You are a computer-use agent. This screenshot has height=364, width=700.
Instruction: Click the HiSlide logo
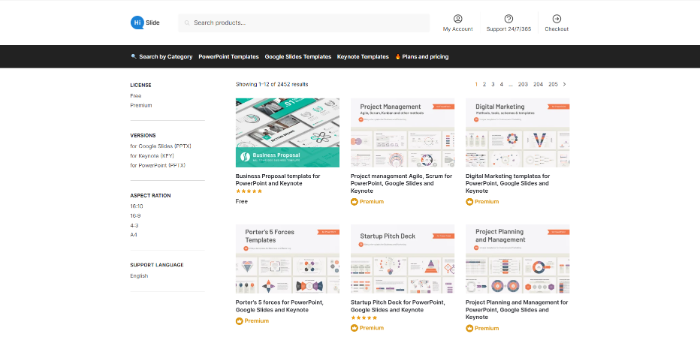click(145, 22)
